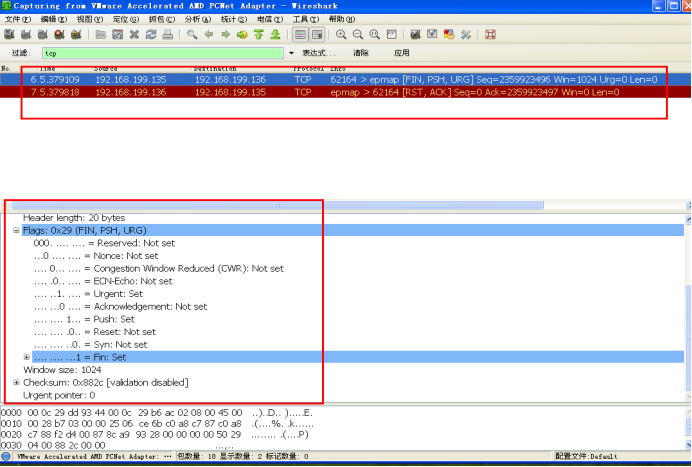Image resolution: width=692 pixels, height=467 pixels.
Task: Open the 分析 menu
Action: point(198,19)
